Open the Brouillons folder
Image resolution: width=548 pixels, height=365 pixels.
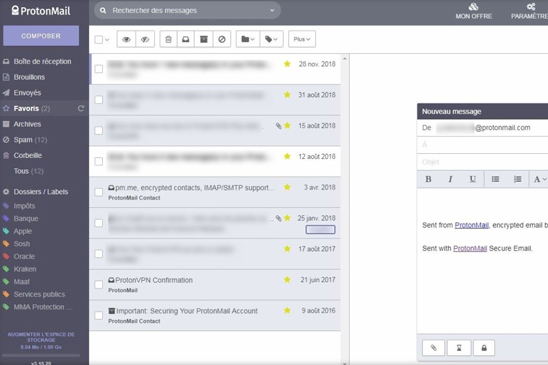click(29, 77)
